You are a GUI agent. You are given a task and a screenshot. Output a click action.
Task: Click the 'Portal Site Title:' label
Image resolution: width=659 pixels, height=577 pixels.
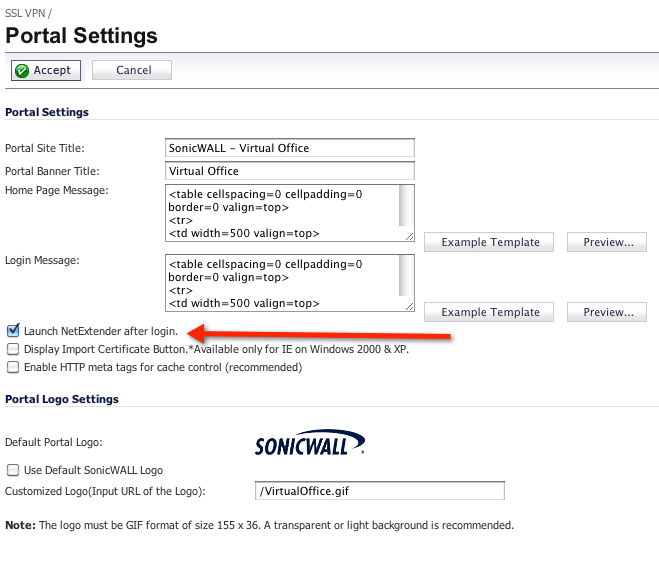(45, 148)
